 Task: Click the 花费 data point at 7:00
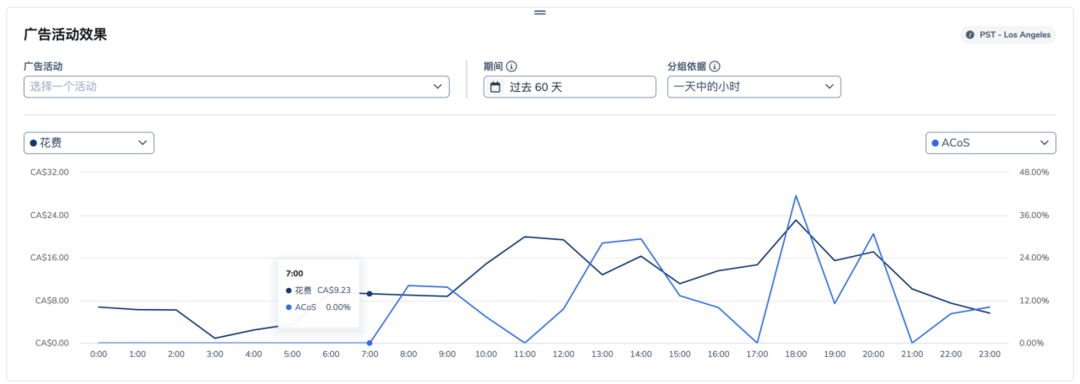coord(369,294)
